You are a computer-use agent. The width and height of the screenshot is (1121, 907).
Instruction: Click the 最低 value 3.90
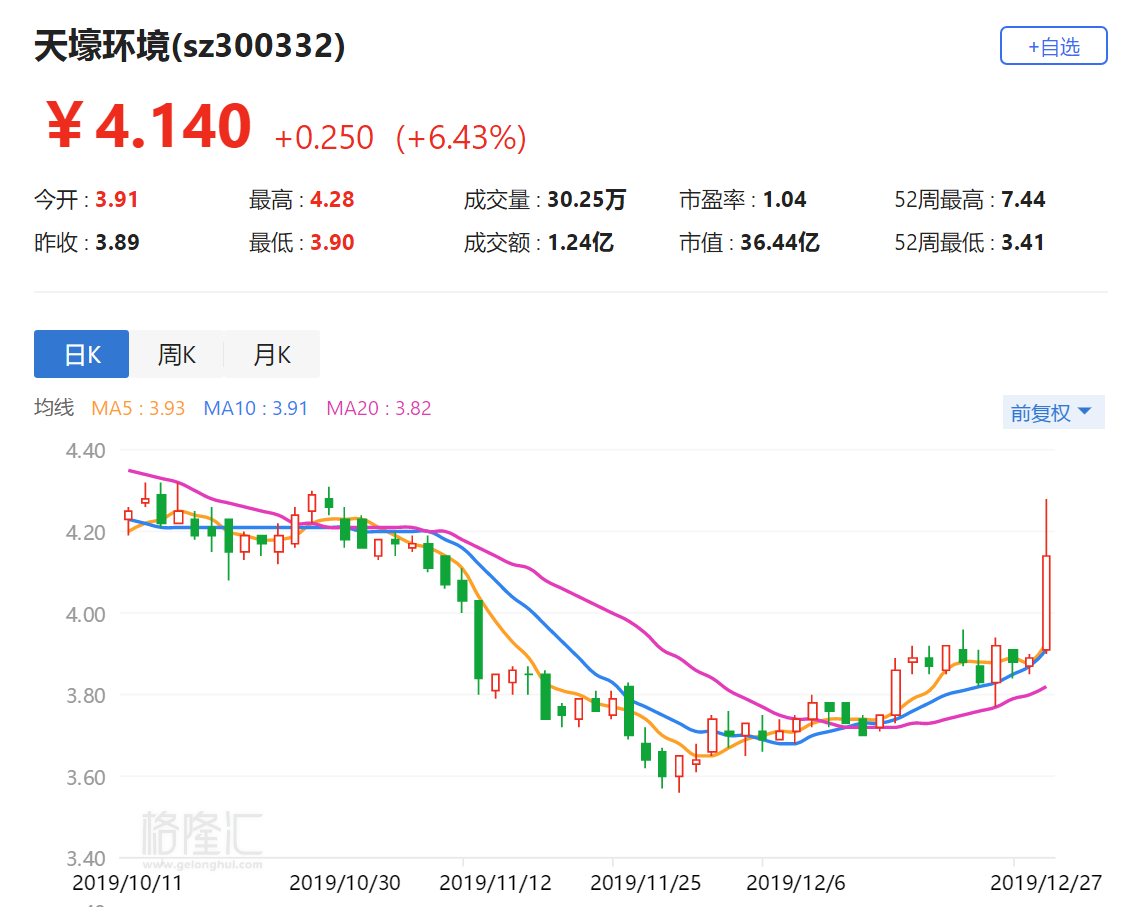click(x=332, y=242)
